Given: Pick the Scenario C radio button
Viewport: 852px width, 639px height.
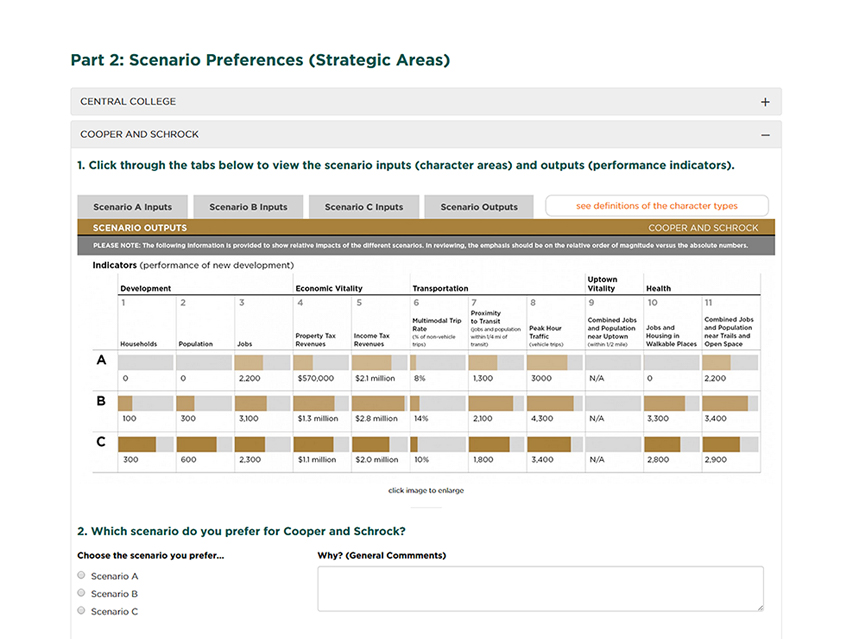Looking at the screenshot, I should click(x=82, y=611).
